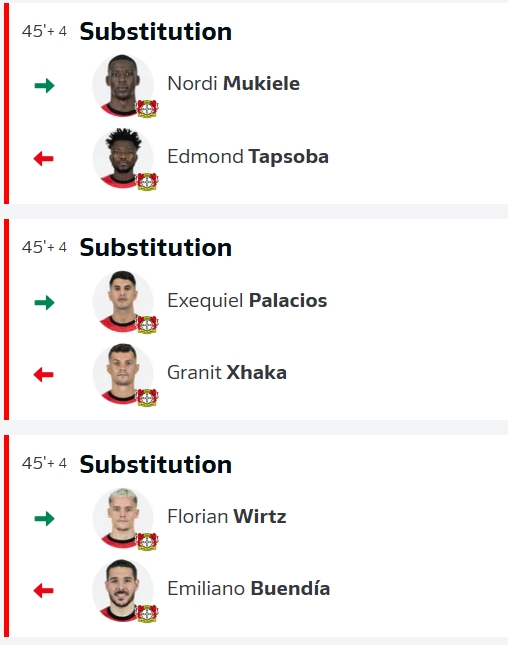The height and width of the screenshot is (645, 508).
Task: Open the Florian Wirtz name link
Action: pyautogui.click(x=227, y=517)
